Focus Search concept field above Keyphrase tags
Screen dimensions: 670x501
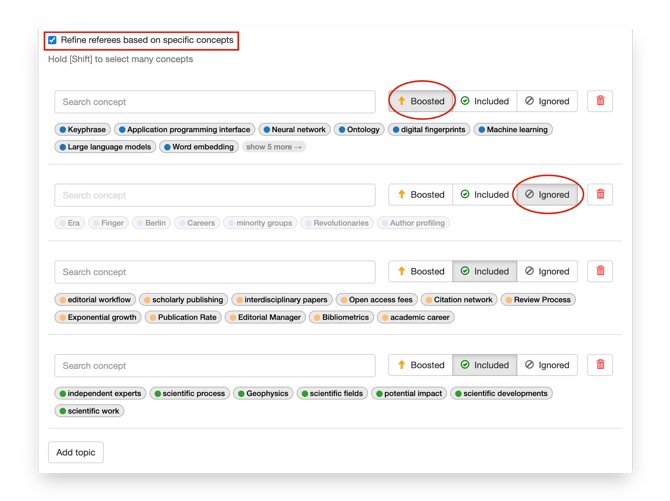click(215, 102)
